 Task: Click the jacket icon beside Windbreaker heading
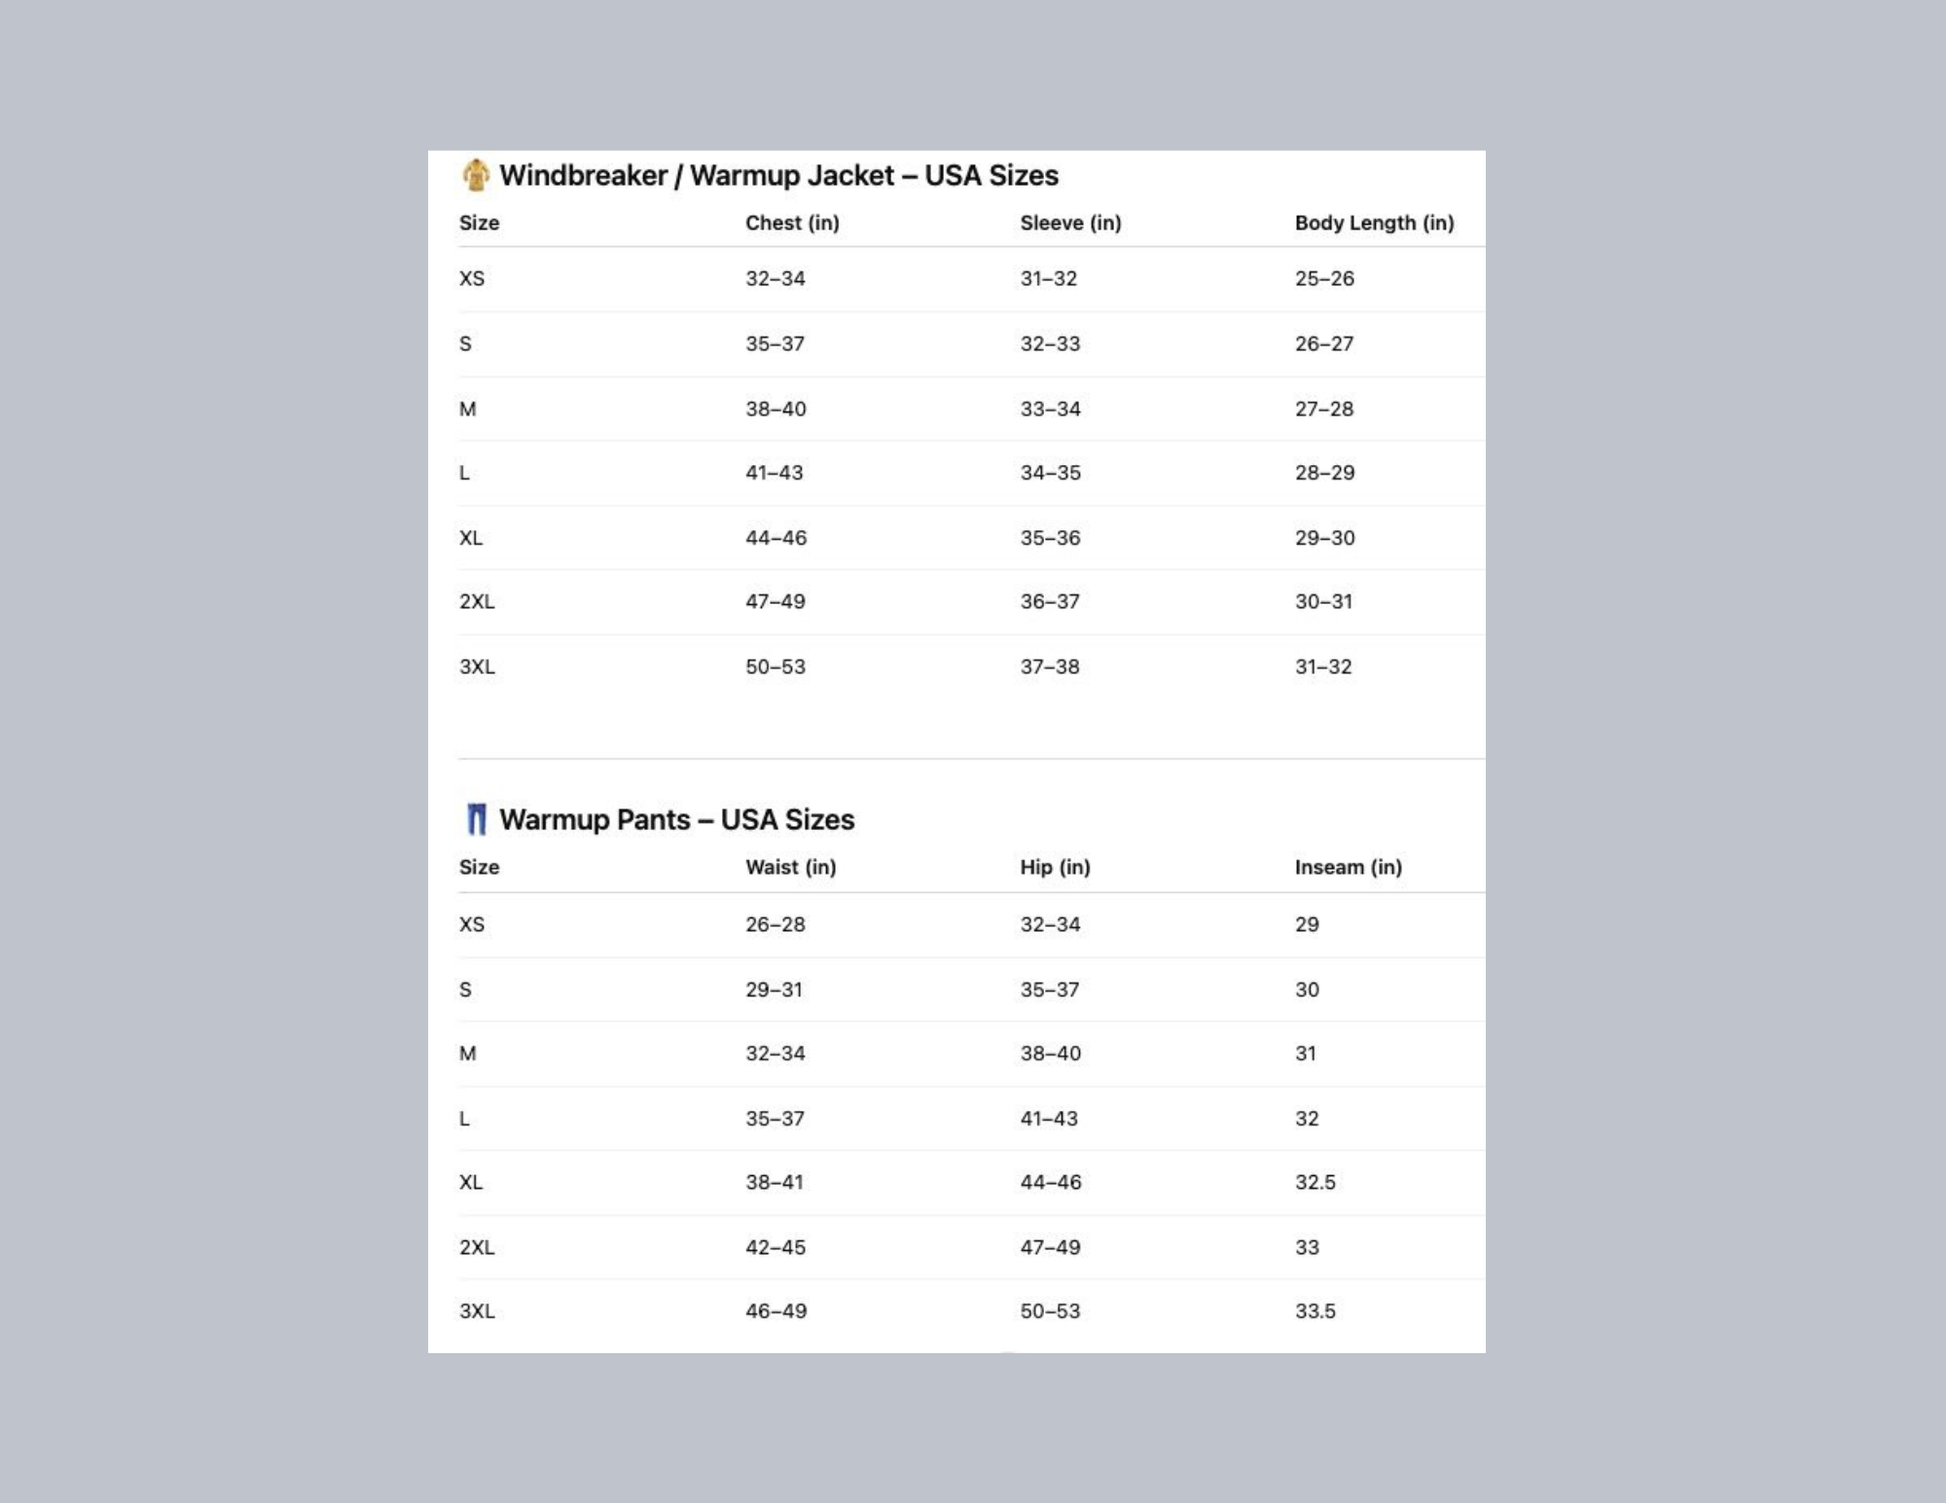point(476,175)
